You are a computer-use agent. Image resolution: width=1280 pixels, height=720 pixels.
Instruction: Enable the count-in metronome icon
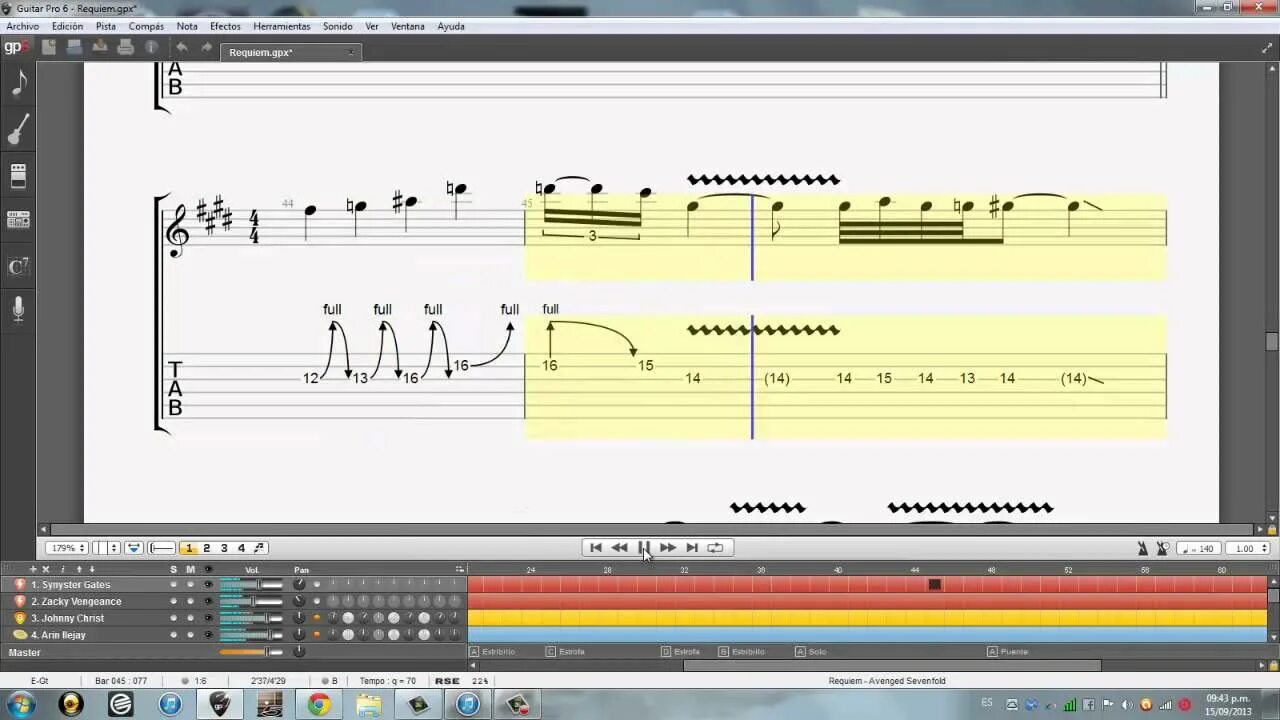[x=1163, y=548]
